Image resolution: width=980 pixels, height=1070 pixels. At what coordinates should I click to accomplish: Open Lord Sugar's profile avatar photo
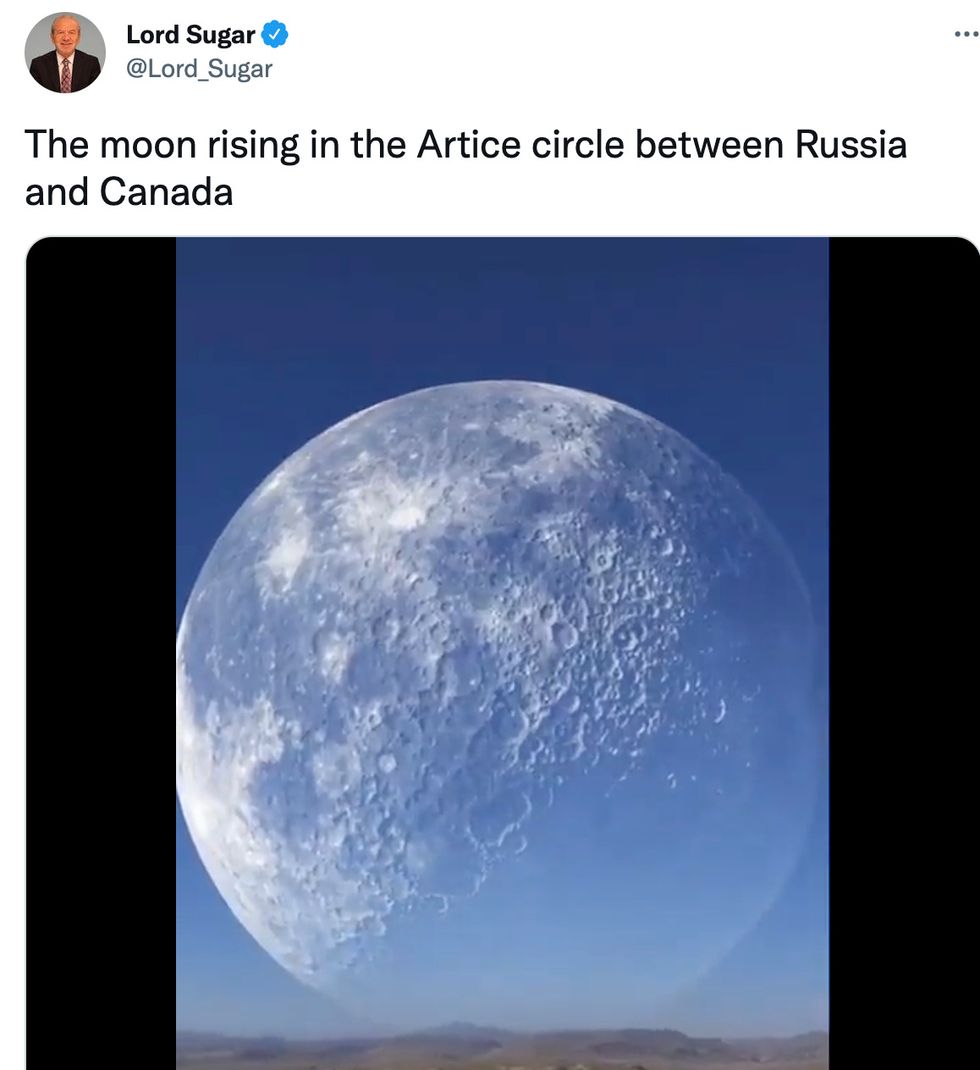tap(65, 53)
